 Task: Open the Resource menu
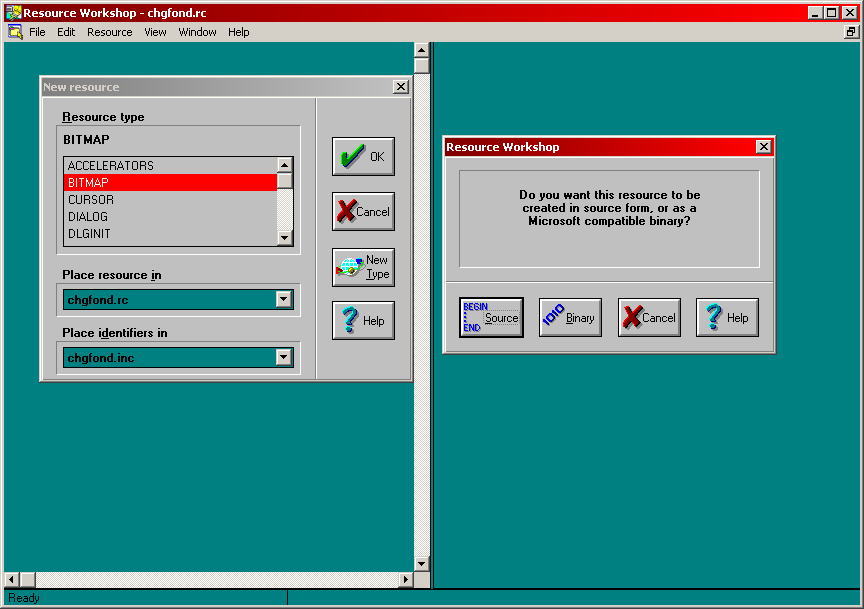pyautogui.click(x=109, y=32)
